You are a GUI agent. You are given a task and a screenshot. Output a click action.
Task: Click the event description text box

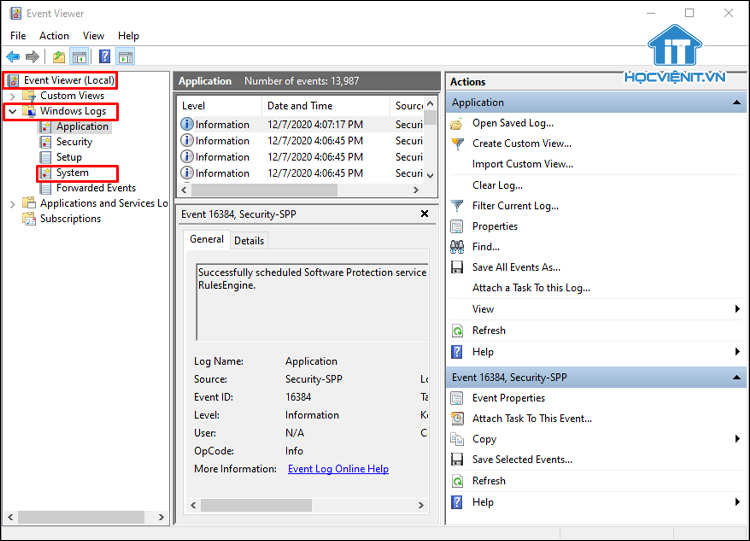point(312,302)
